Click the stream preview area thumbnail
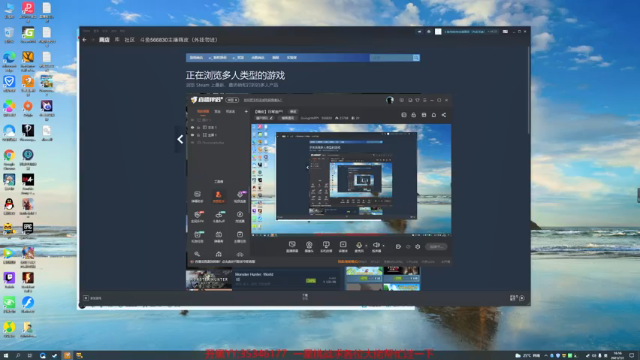The width and height of the screenshot is (640, 360). [351, 180]
